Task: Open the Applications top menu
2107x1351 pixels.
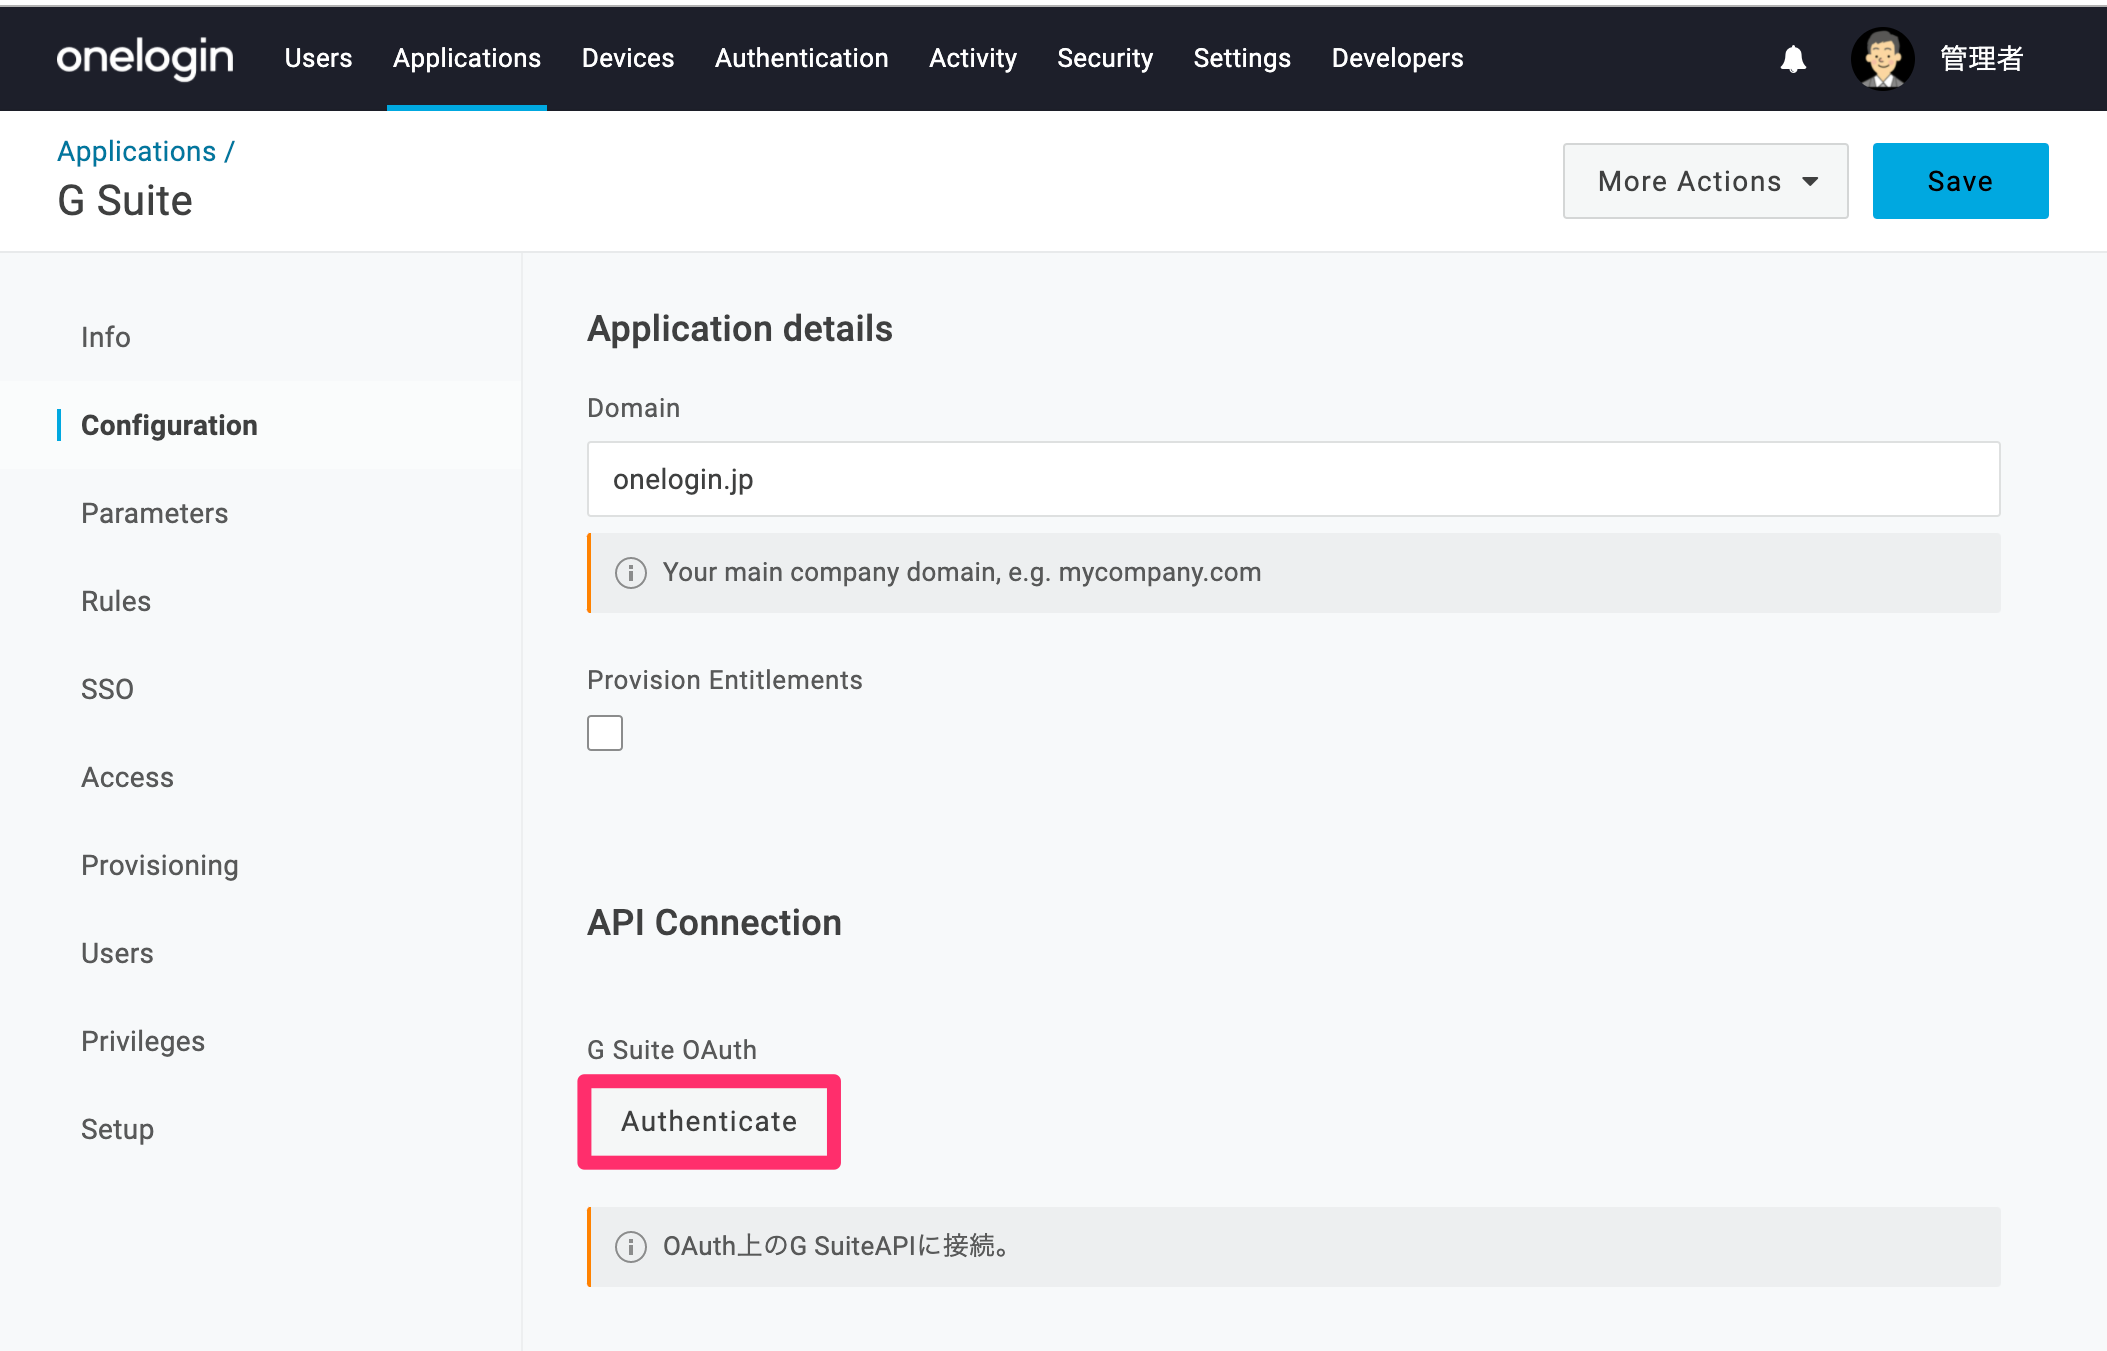Action: tap(467, 59)
